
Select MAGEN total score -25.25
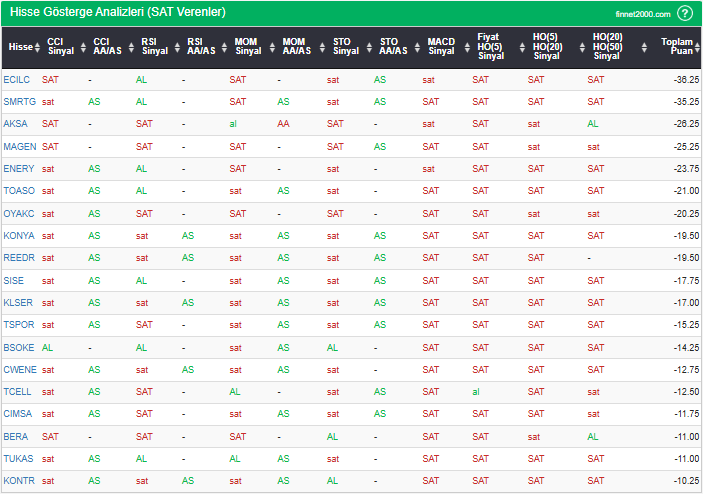686,147
